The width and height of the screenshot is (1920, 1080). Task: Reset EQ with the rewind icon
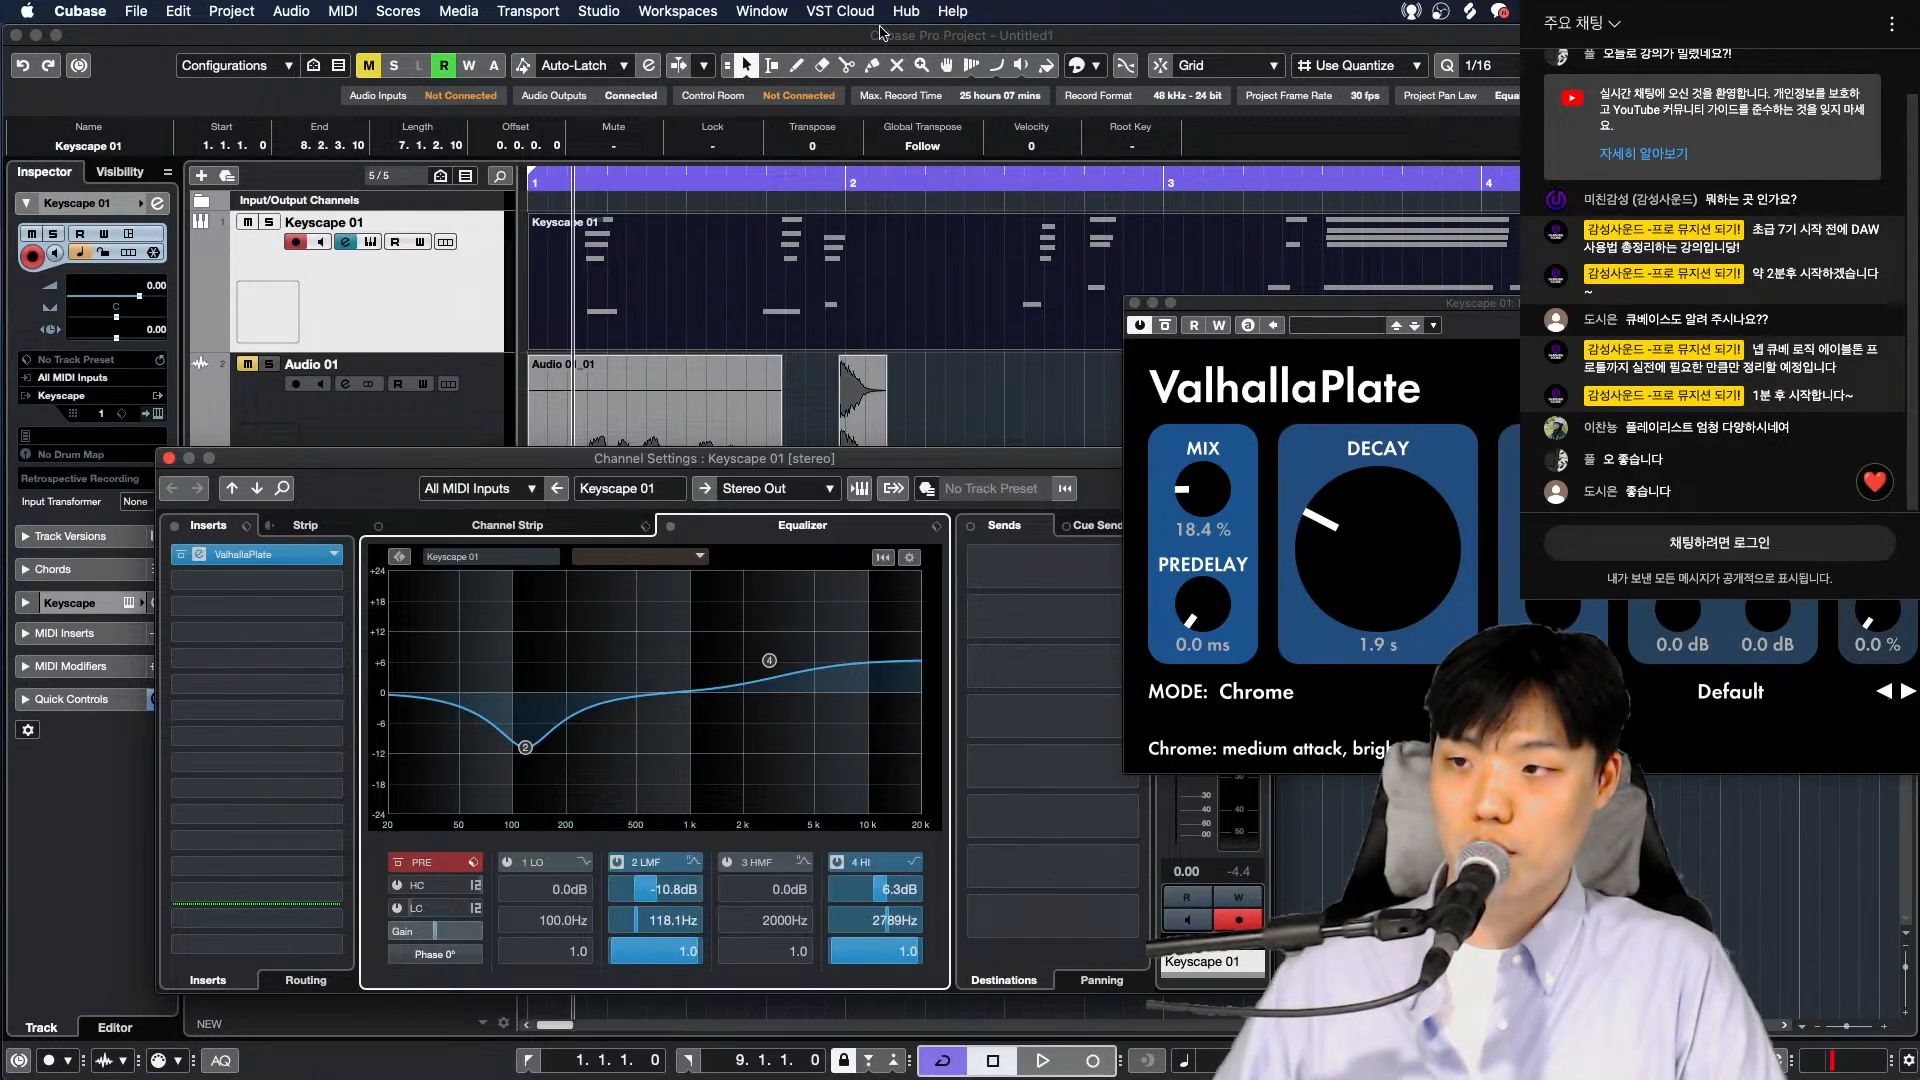point(883,557)
